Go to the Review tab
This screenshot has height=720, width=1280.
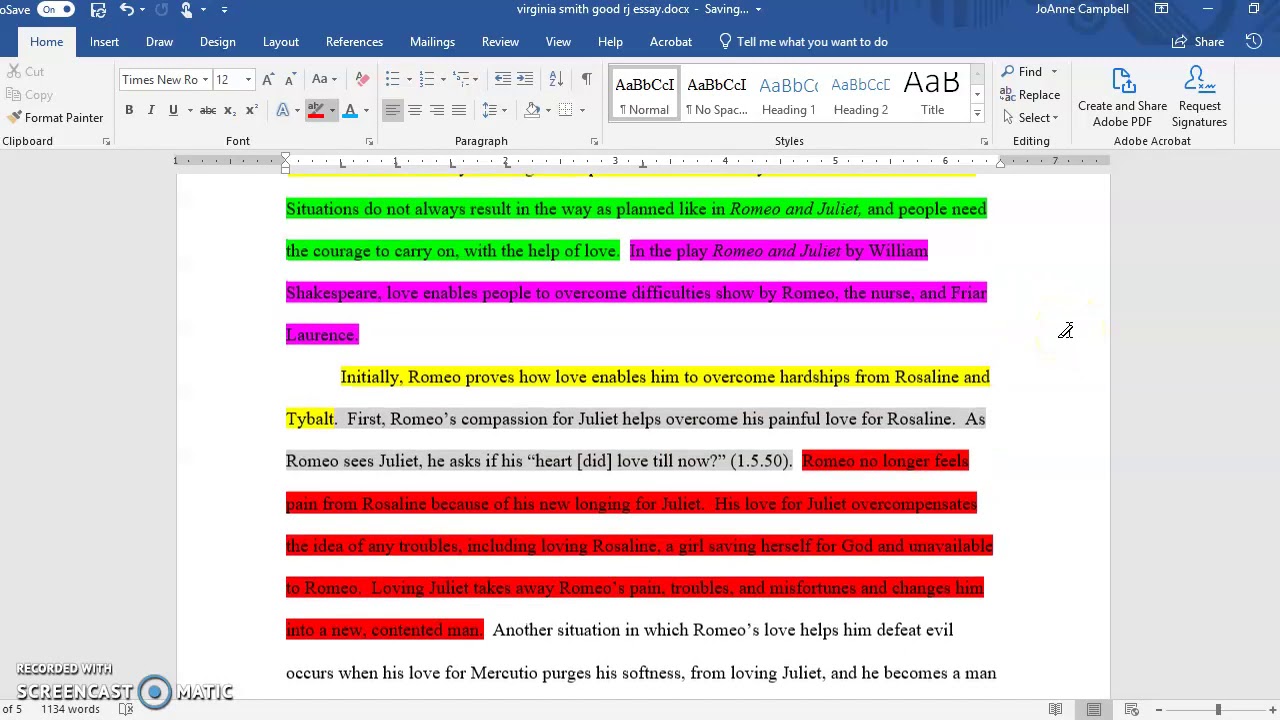500,42
